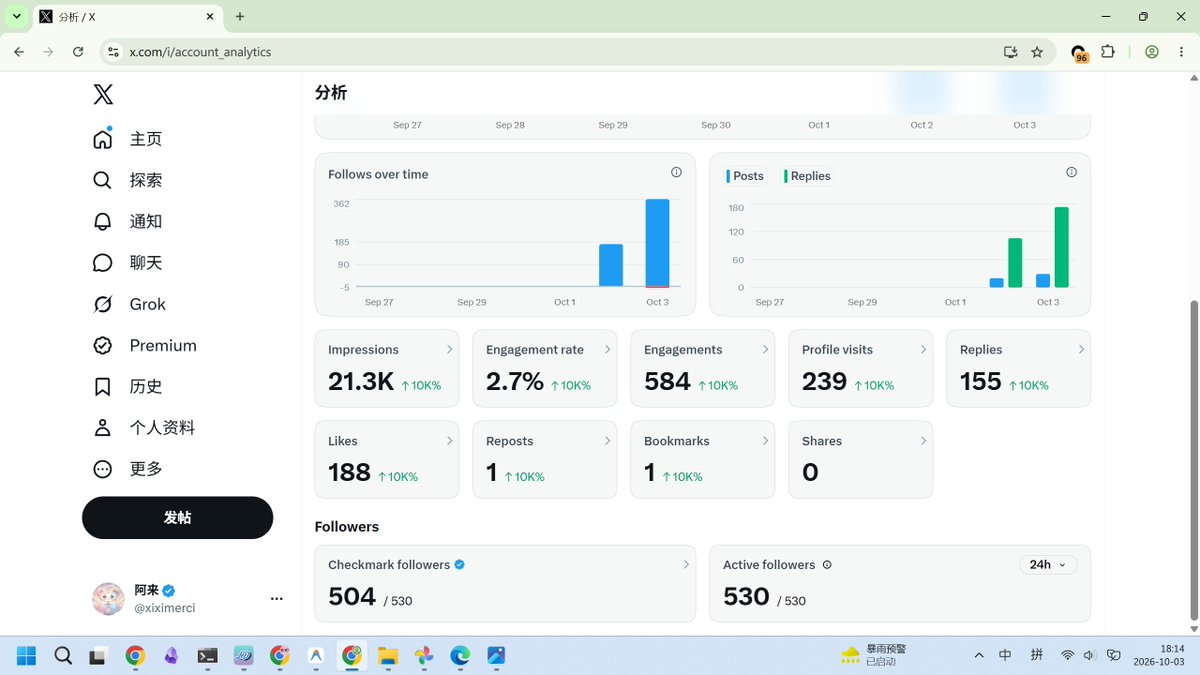Bookmark this page with the star icon
The height and width of the screenshot is (675, 1200).
[x=1037, y=52]
